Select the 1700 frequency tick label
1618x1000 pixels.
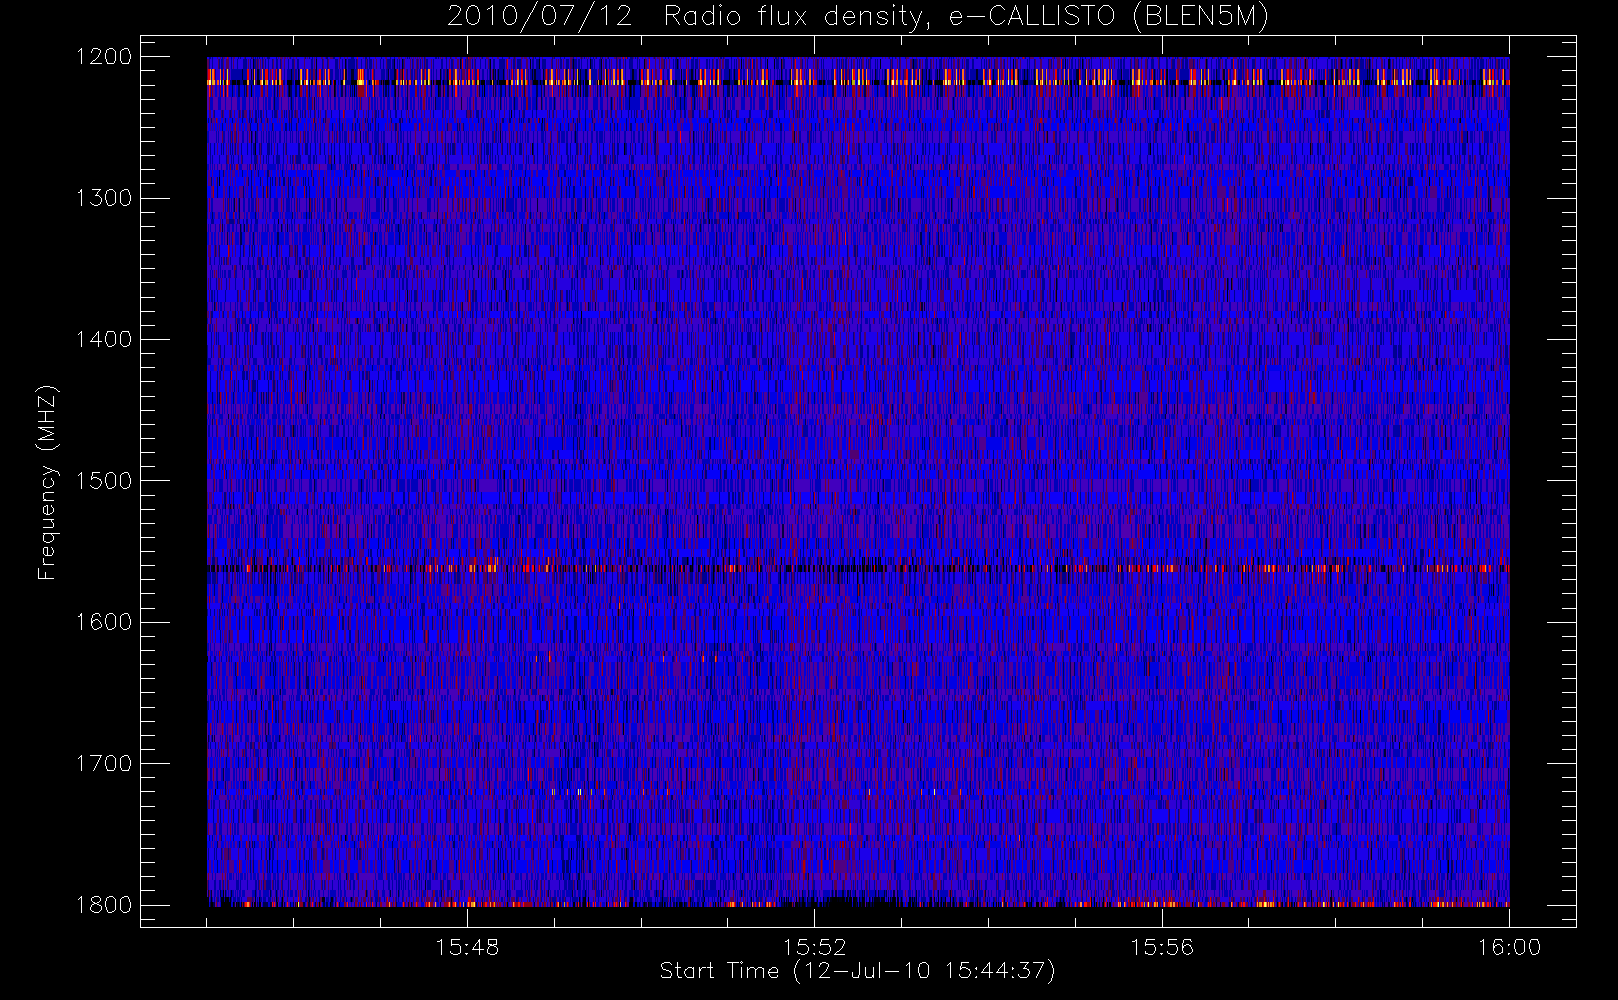104,764
